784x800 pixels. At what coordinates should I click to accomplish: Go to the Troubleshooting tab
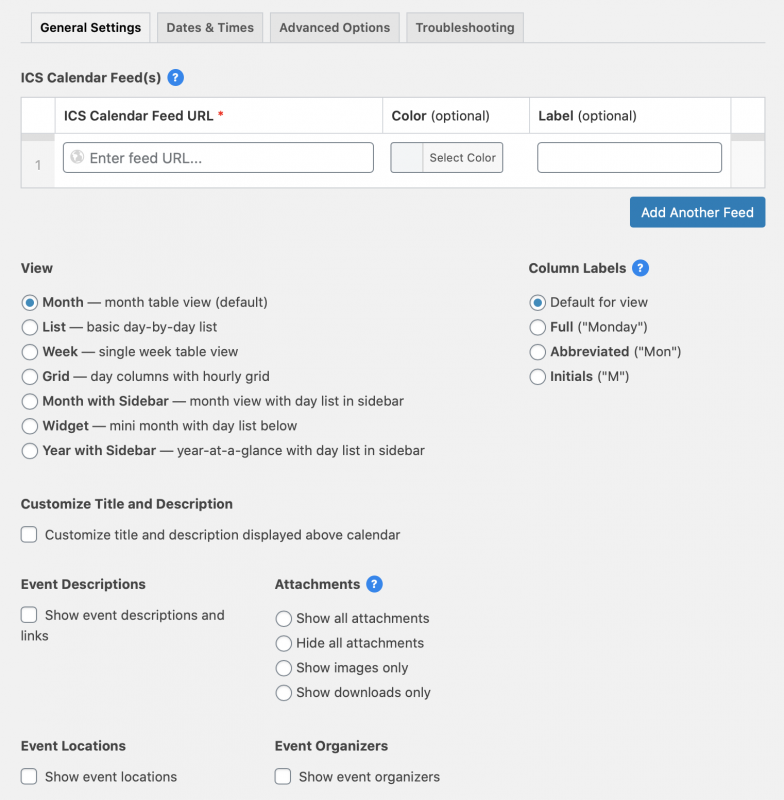(464, 27)
